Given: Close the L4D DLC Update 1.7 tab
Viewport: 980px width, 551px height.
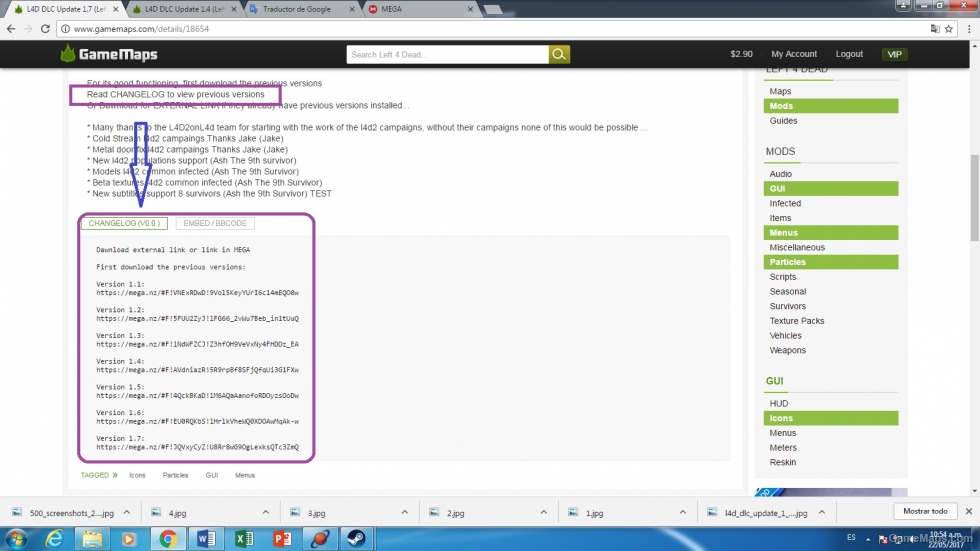Looking at the screenshot, I should coord(116,9).
